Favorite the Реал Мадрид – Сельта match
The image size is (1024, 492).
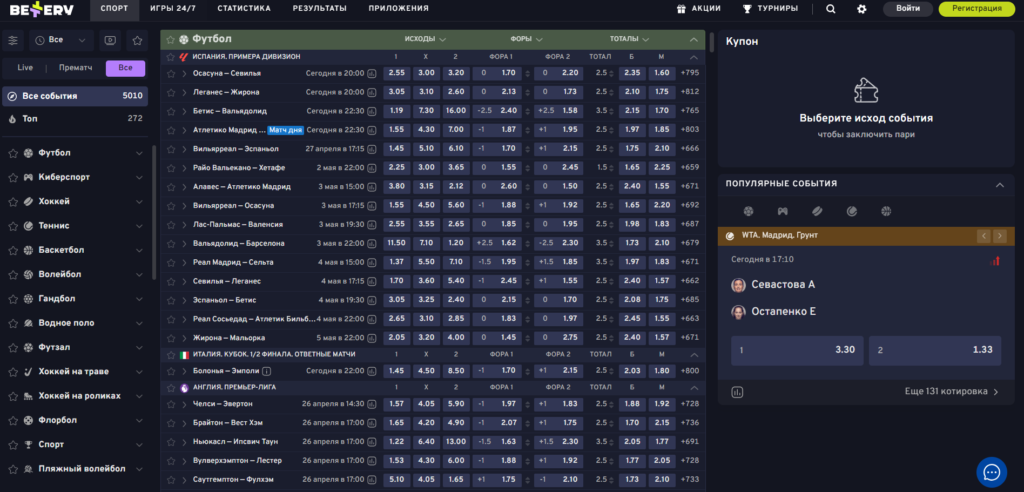click(x=171, y=262)
